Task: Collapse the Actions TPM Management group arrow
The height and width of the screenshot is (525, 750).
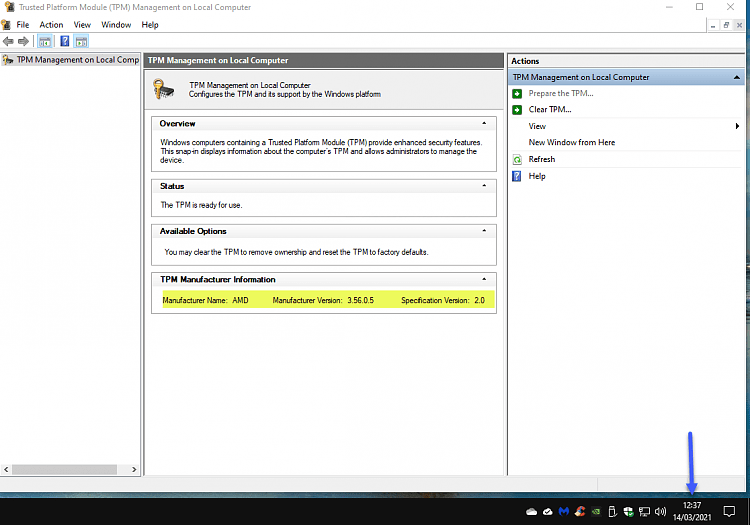Action: [737, 77]
